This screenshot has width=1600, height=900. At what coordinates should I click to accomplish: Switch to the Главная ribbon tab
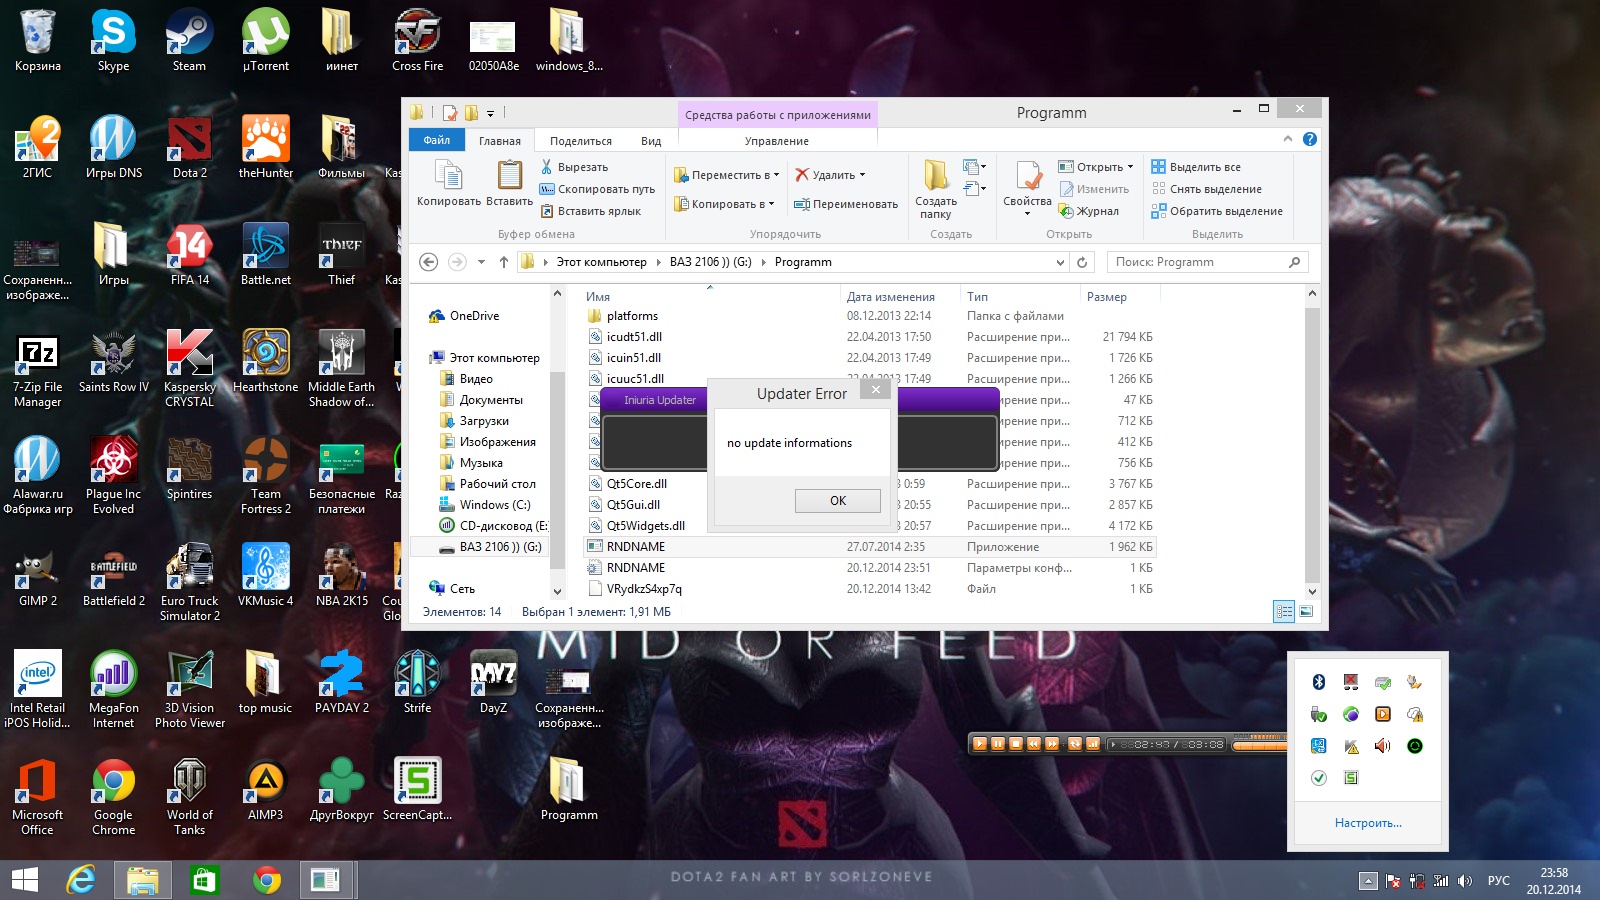click(x=500, y=141)
